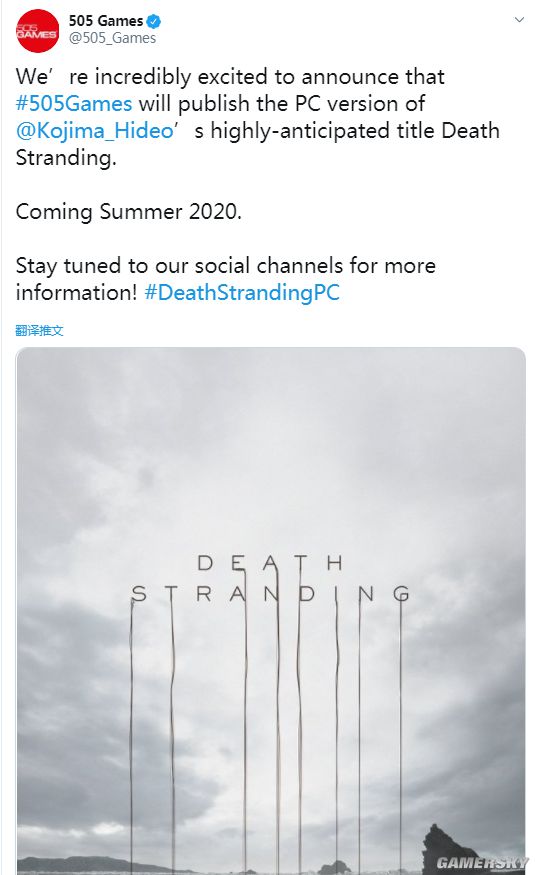
Task: Click the 'We're incredibly excited' opening line
Action: tap(230, 77)
